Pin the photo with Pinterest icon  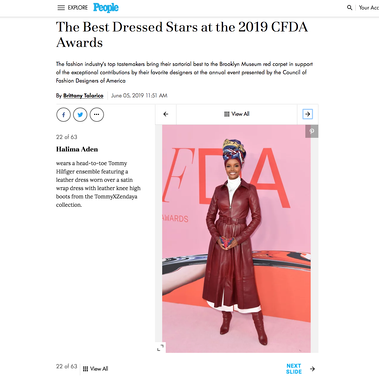coord(312,131)
